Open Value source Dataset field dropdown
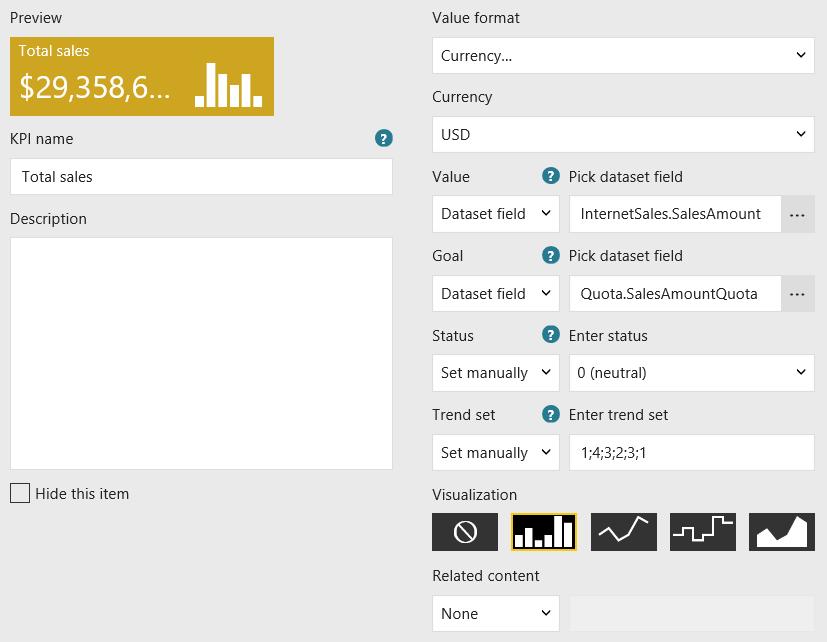 (496, 214)
